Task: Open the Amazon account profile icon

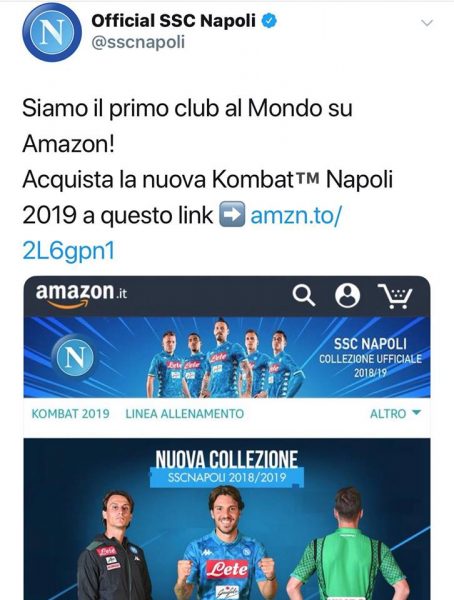Action: click(348, 296)
